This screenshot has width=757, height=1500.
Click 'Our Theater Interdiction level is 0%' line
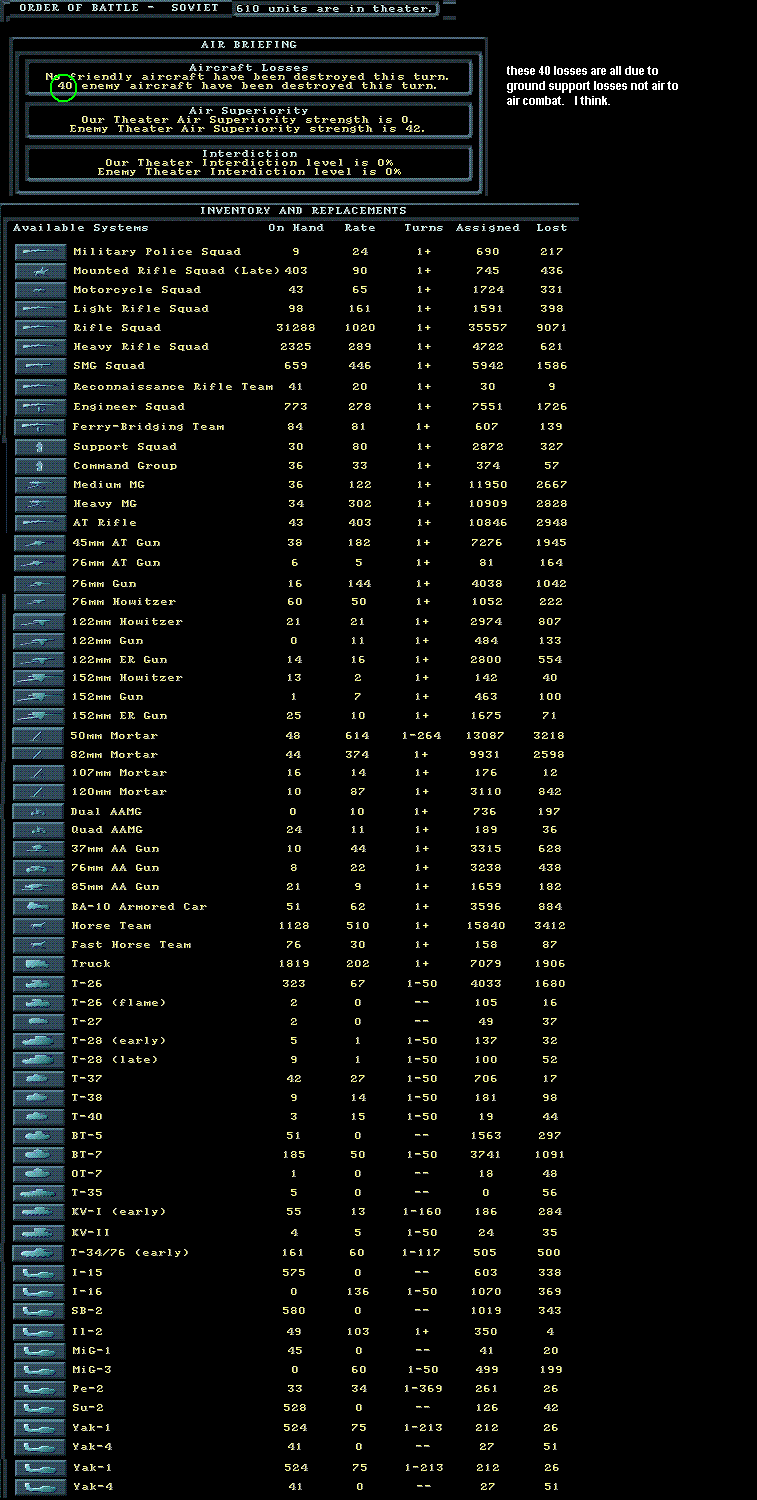point(249,163)
